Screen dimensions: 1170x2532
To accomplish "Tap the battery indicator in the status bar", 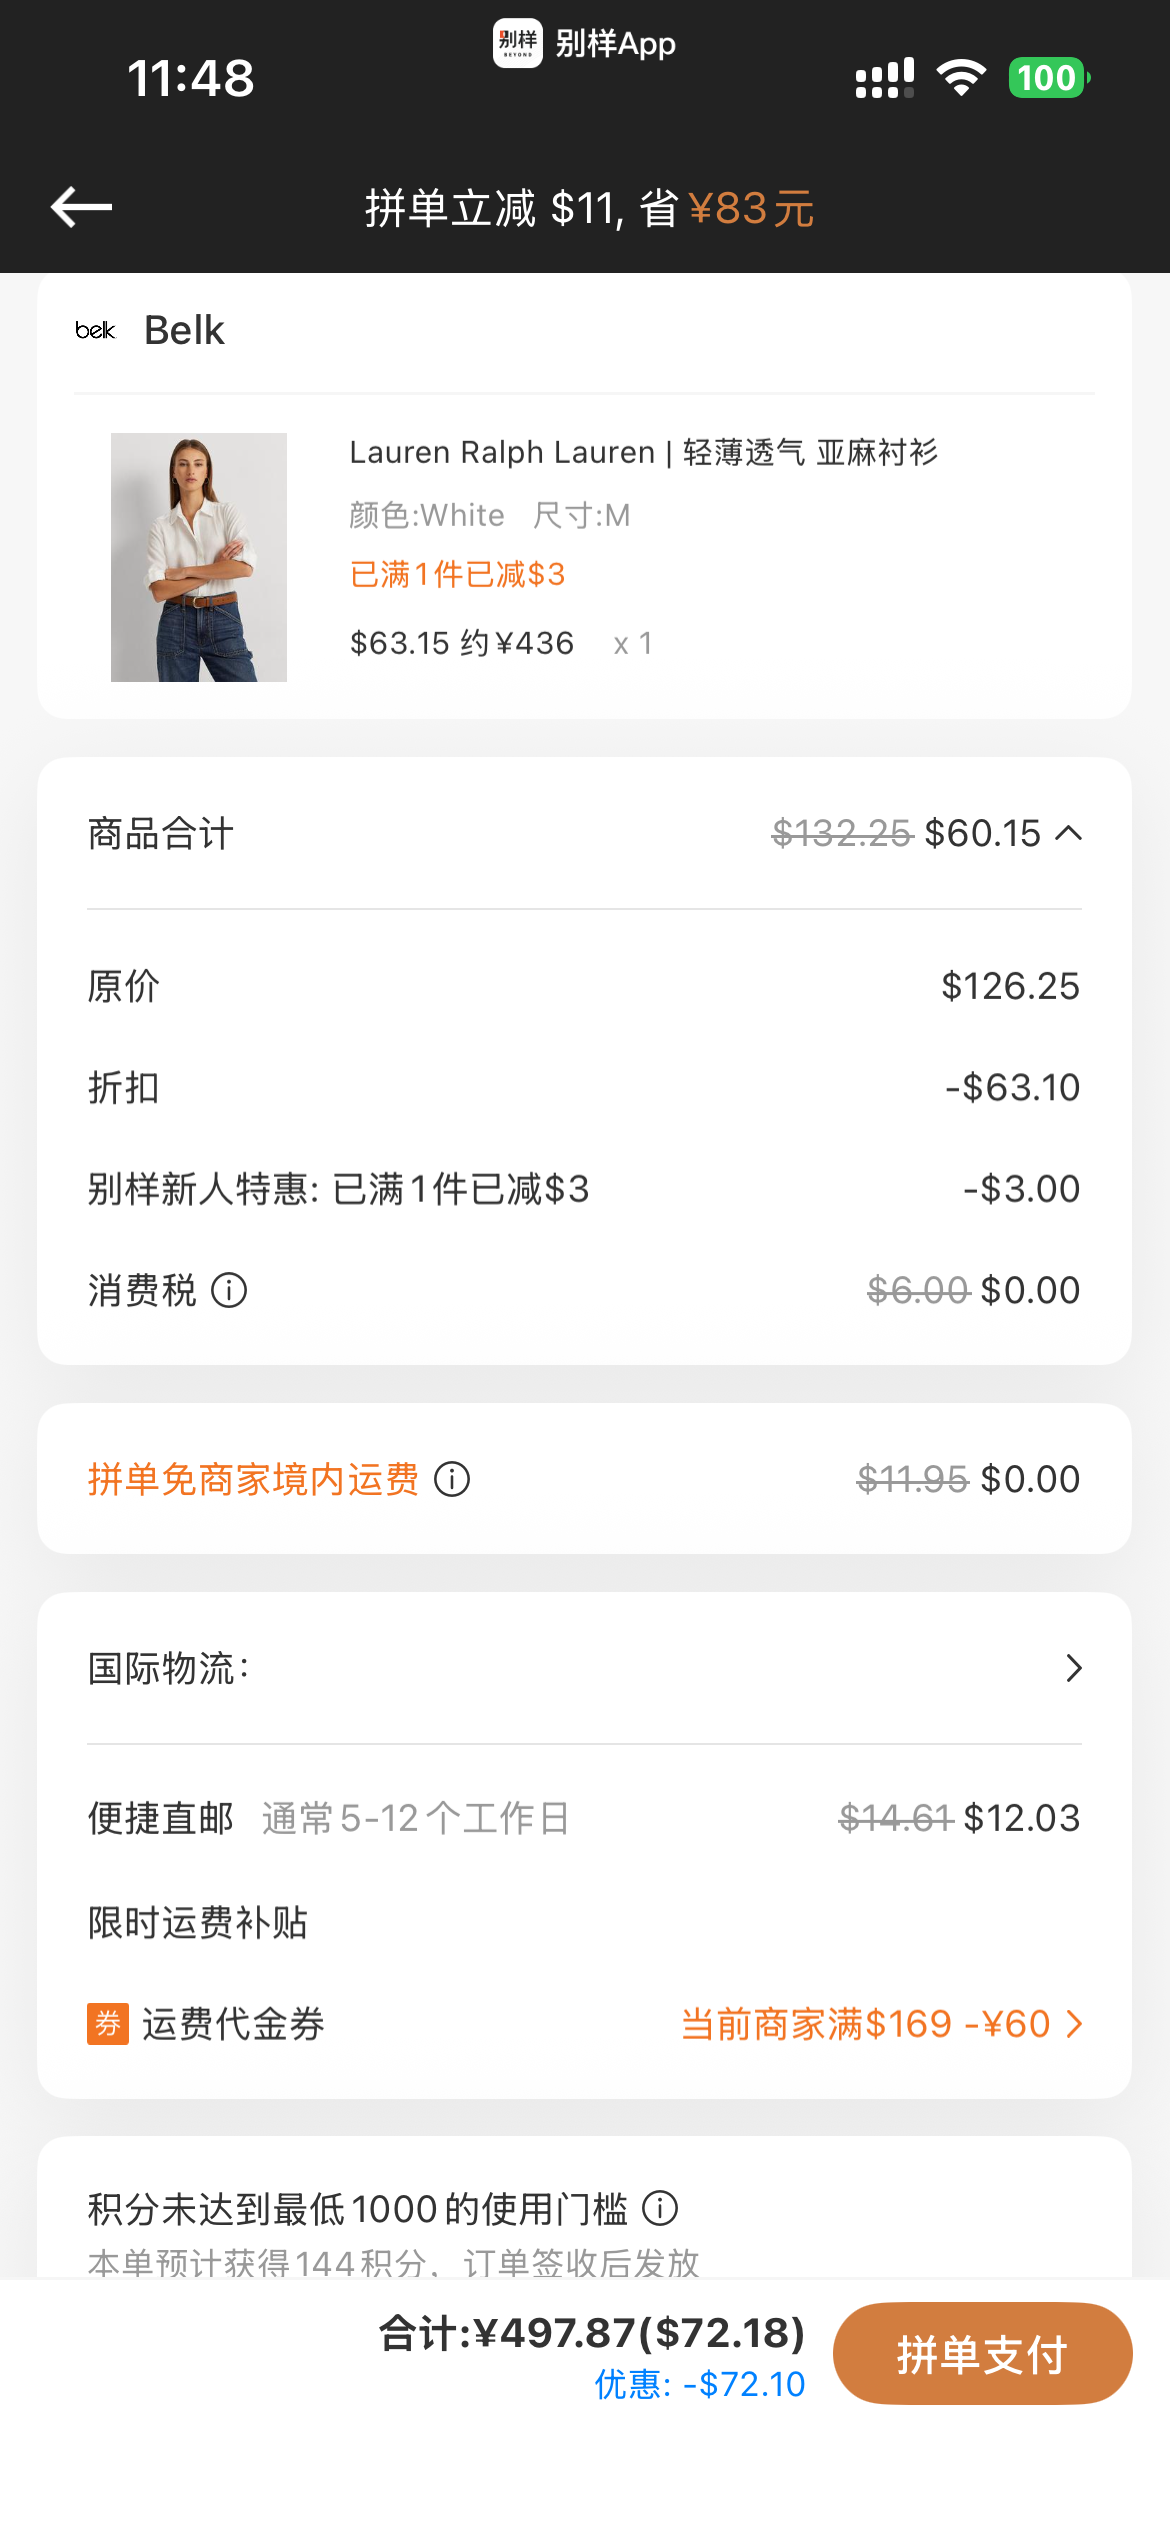I will pos(1049,78).
